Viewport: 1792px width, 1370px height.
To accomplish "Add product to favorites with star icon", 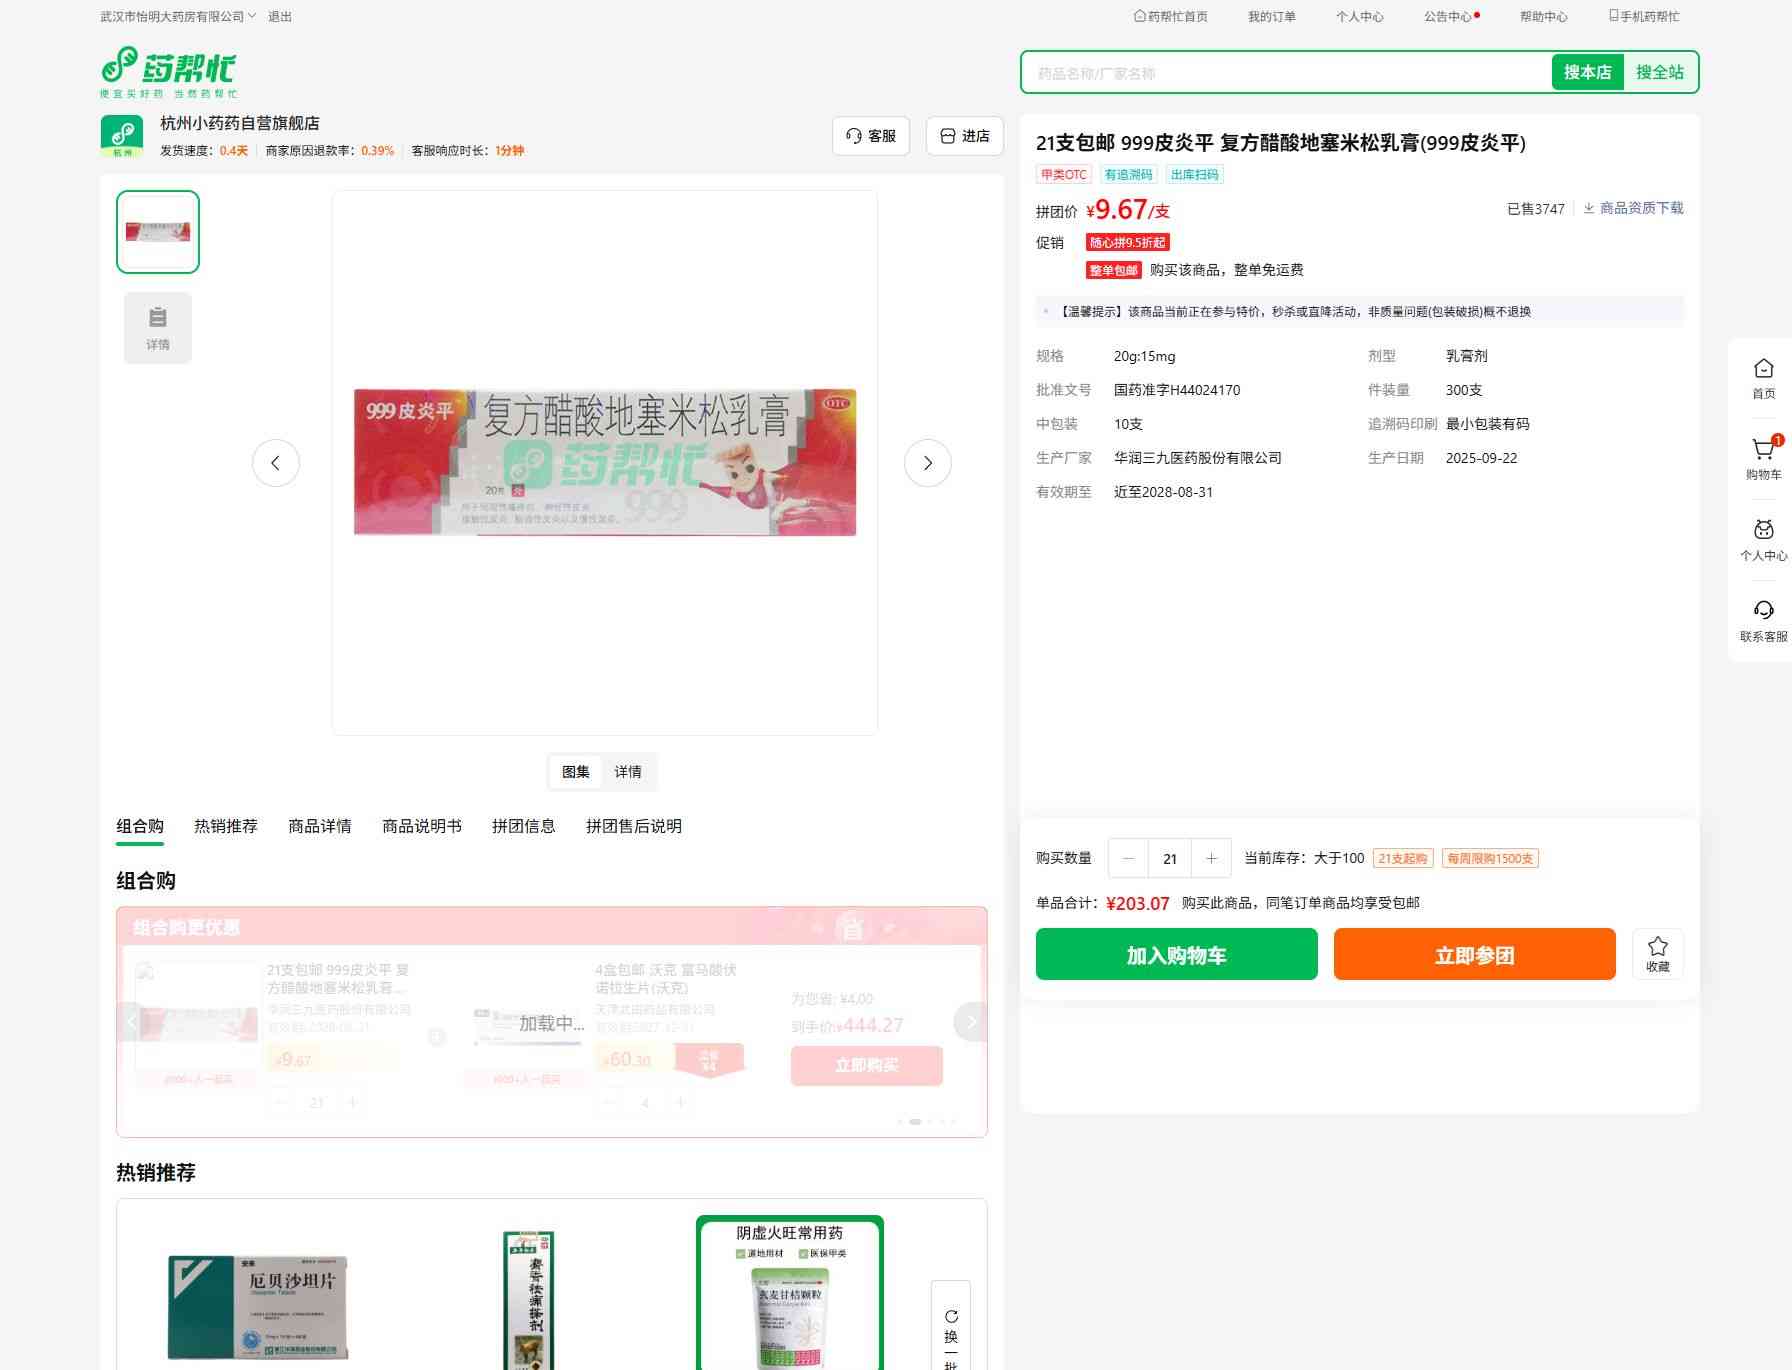I will [x=1657, y=953].
